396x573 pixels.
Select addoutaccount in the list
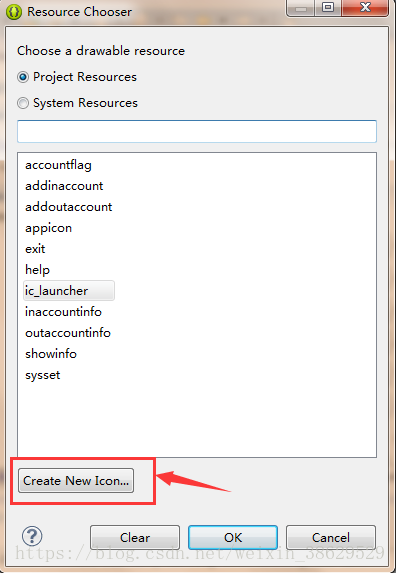[69, 207]
